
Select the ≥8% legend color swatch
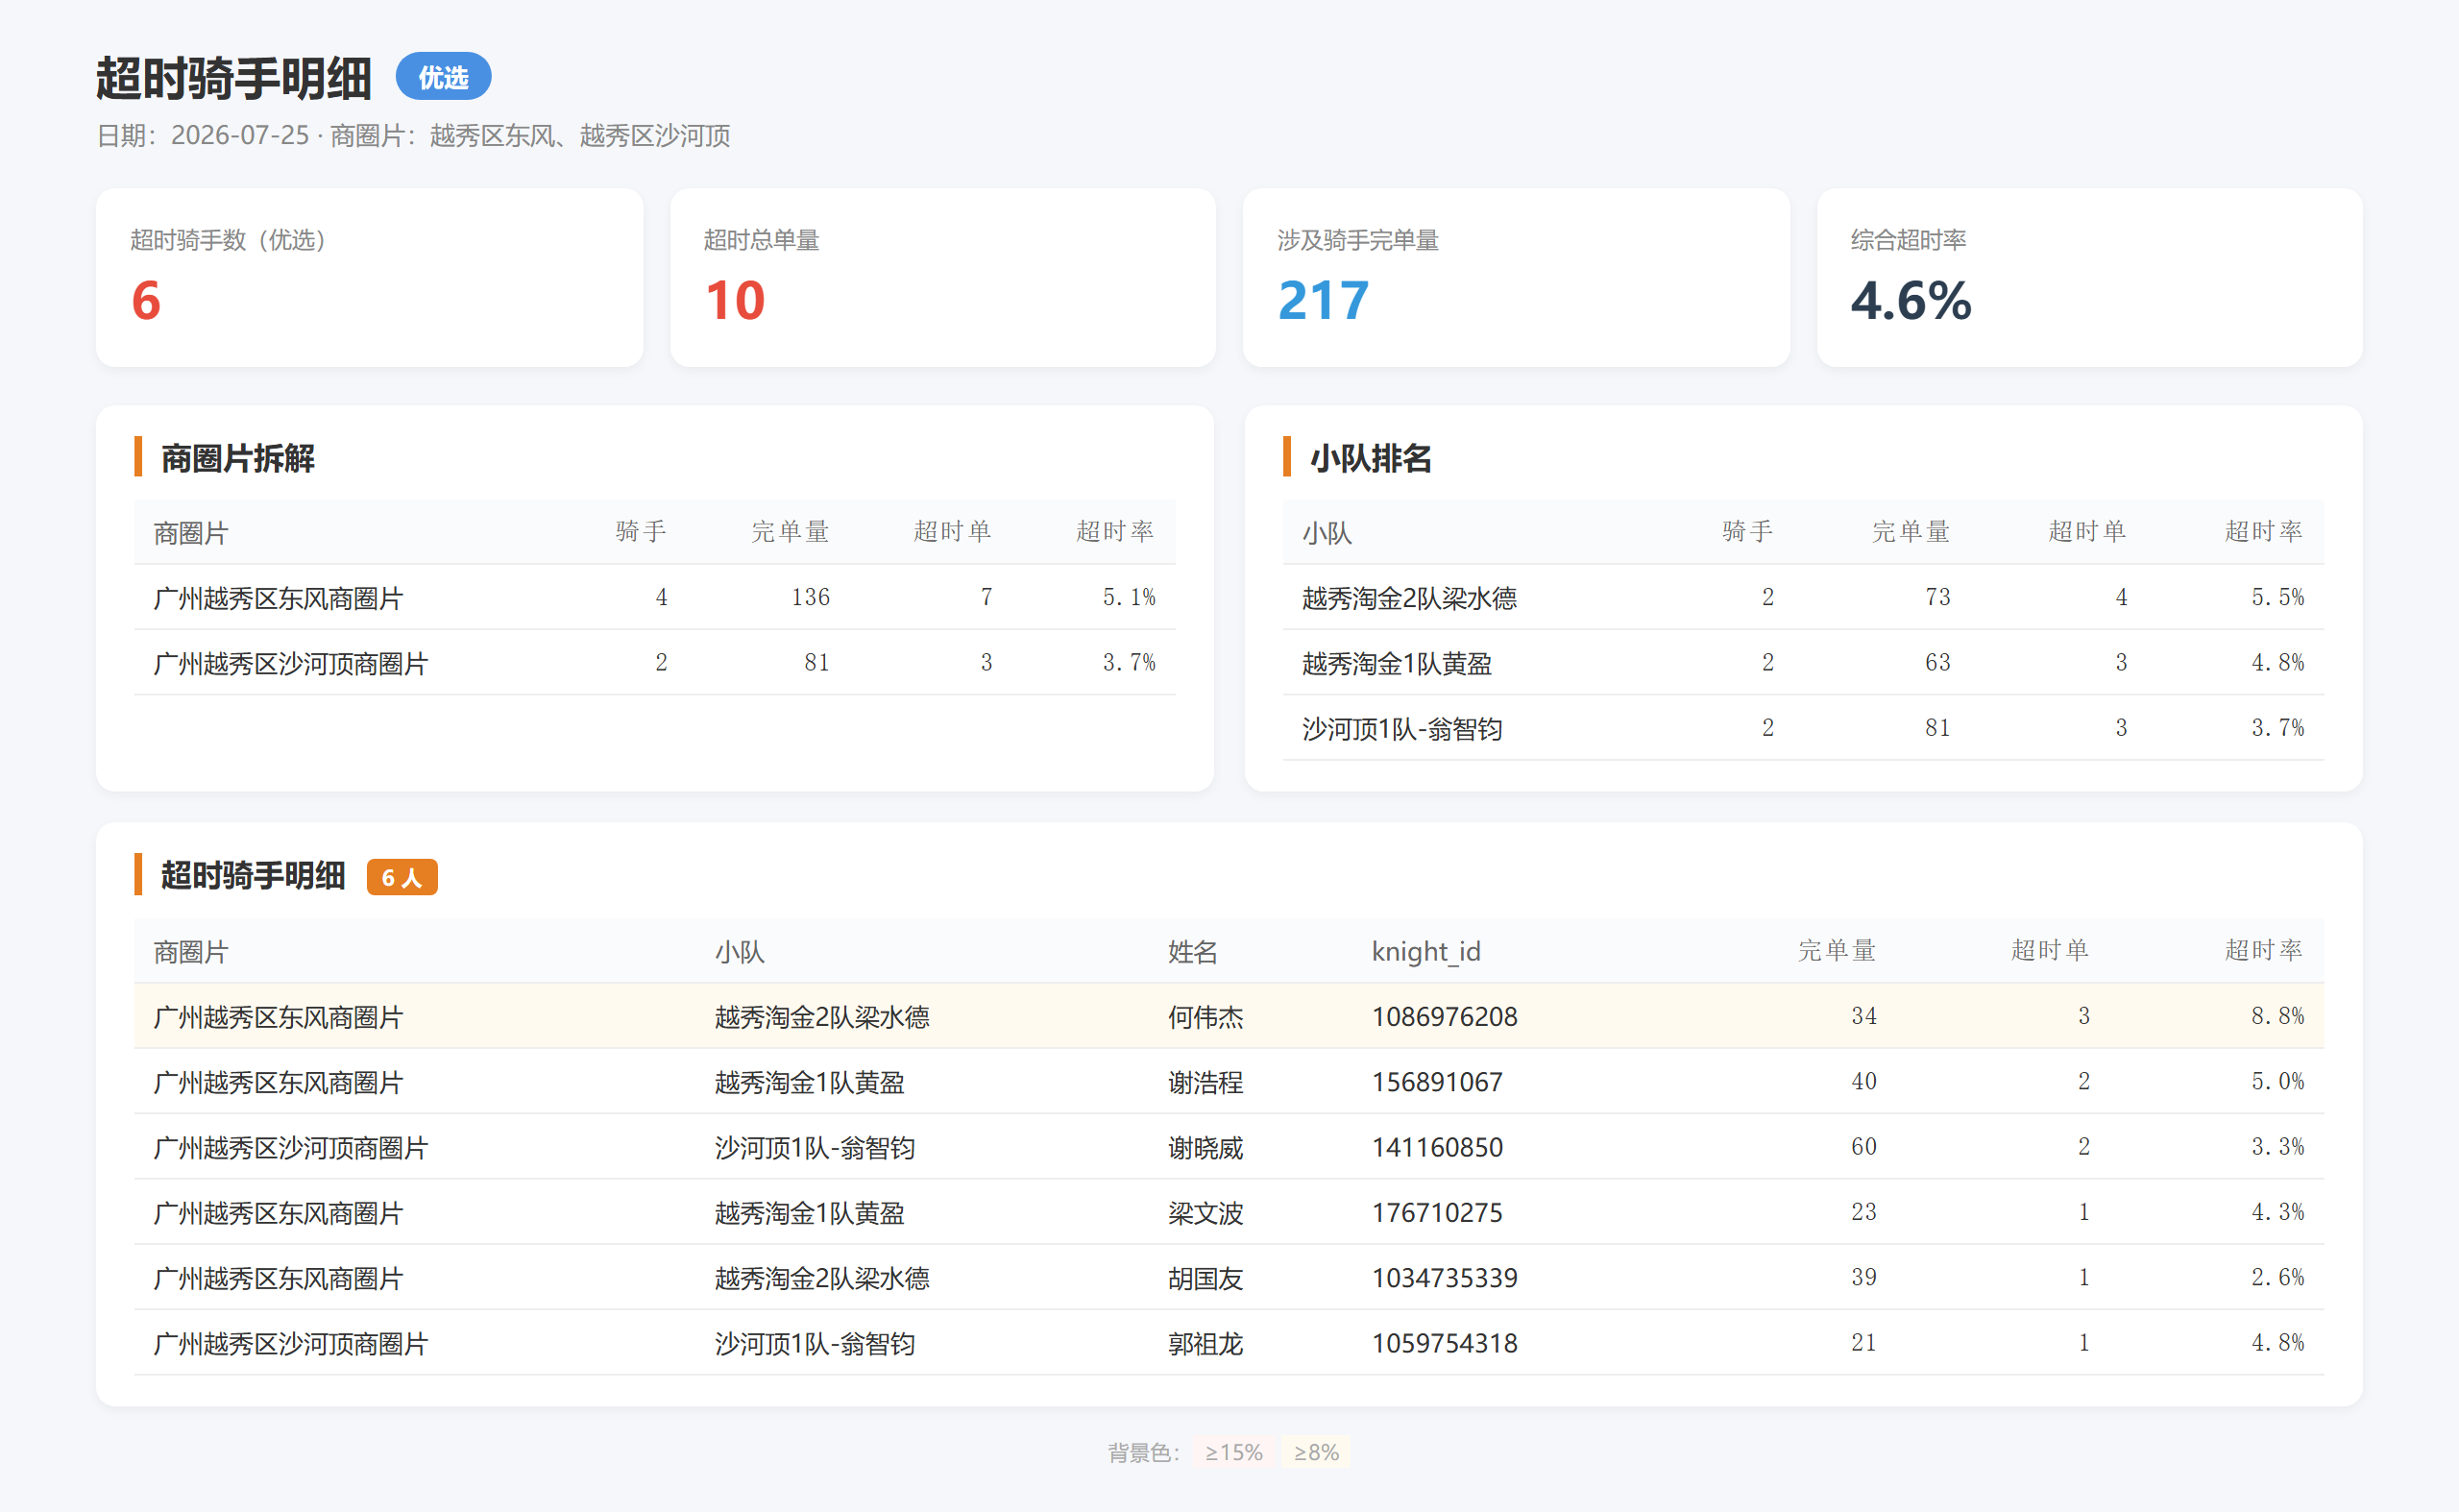[x=1316, y=1452]
